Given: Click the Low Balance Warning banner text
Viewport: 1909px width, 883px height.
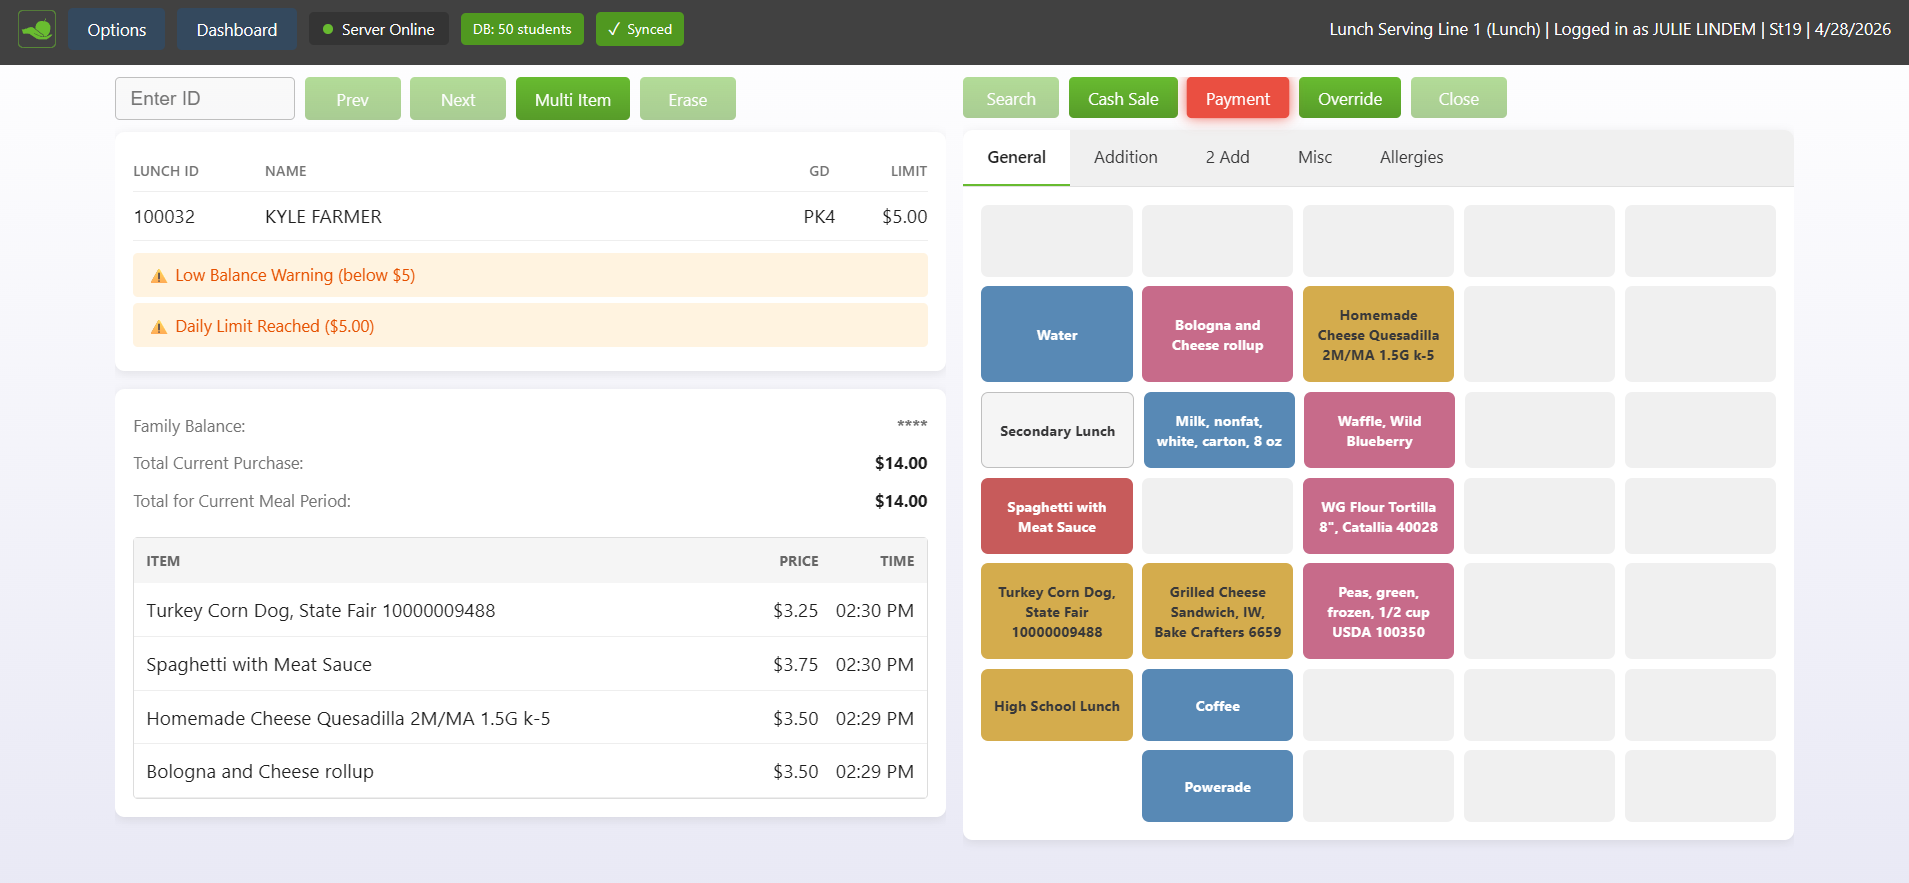Looking at the screenshot, I should [295, 275].
